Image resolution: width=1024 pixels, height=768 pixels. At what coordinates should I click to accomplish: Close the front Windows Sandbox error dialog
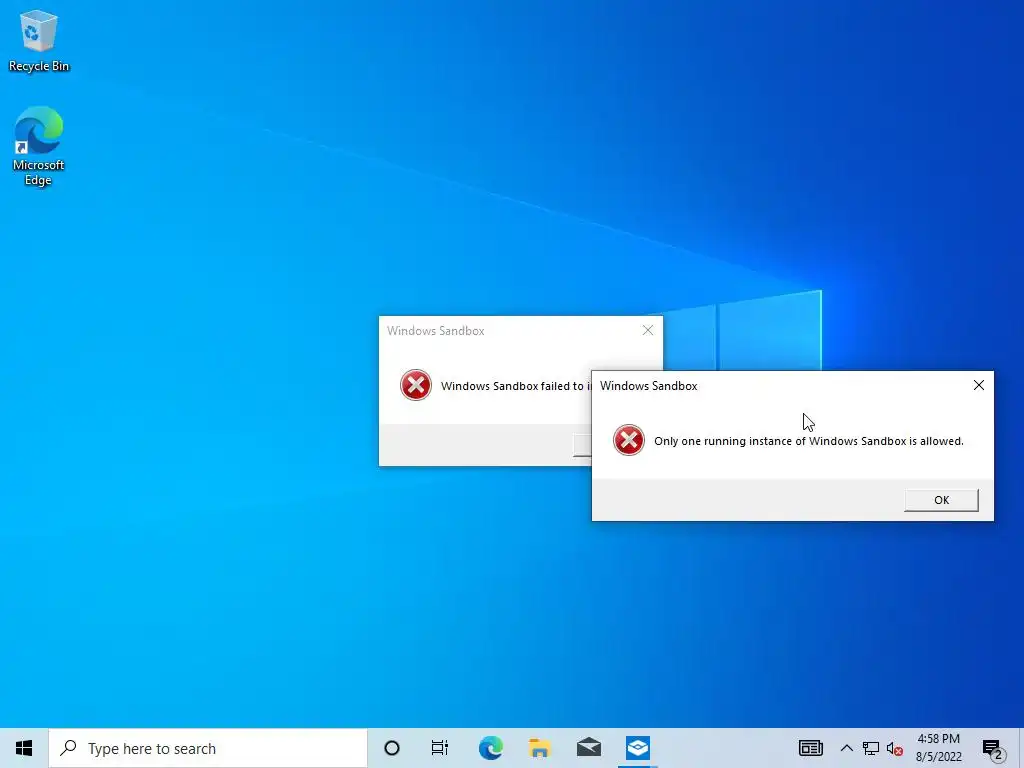click(x=978, y=385)
